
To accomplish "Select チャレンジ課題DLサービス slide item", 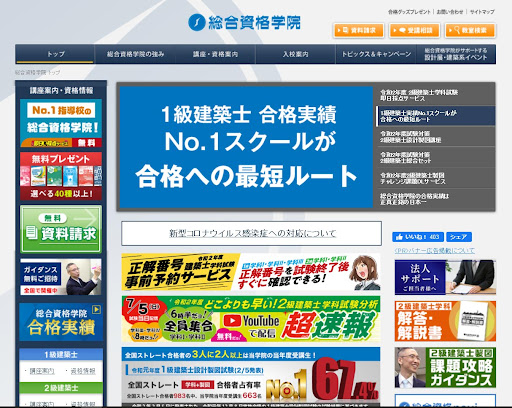I will click(x=436, y=178).
